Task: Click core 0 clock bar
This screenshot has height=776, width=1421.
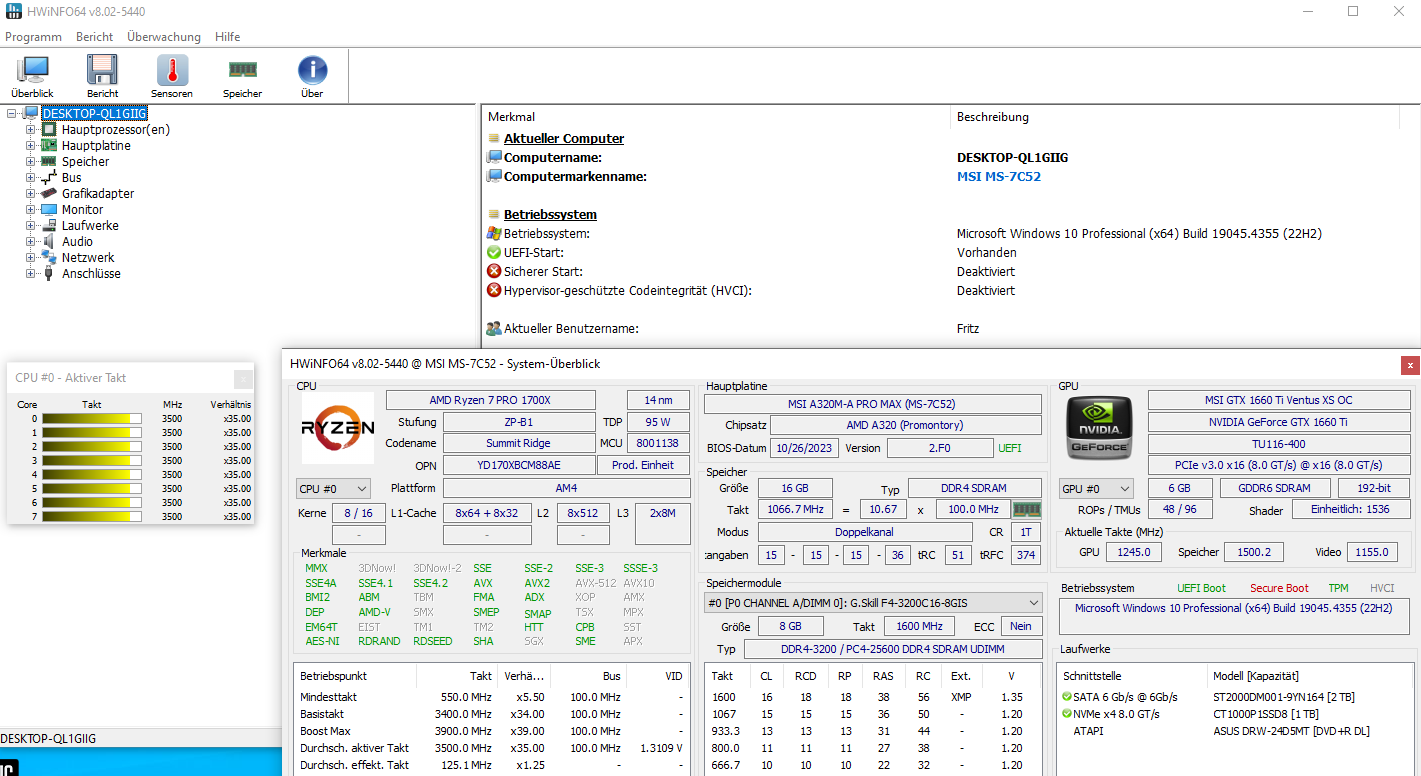Action: point(92,419)
